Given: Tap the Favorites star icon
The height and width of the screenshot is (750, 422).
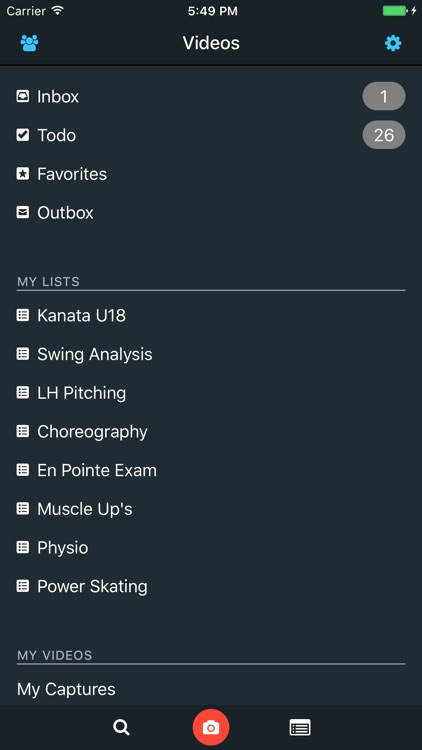Looking at the screenshot, I should [22, 174].
